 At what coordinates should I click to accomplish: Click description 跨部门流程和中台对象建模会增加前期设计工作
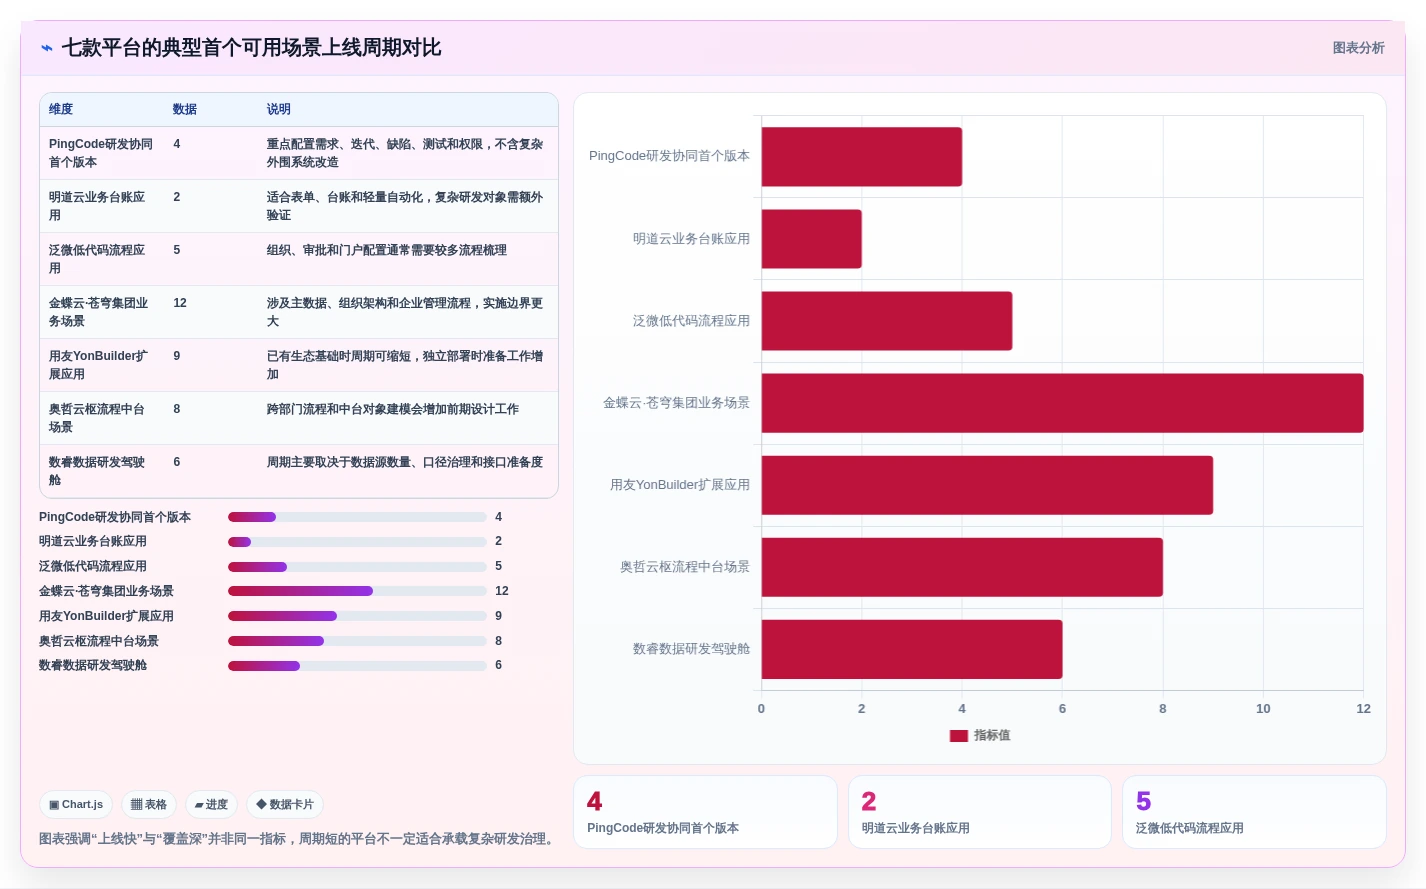[x=392, y=409]
